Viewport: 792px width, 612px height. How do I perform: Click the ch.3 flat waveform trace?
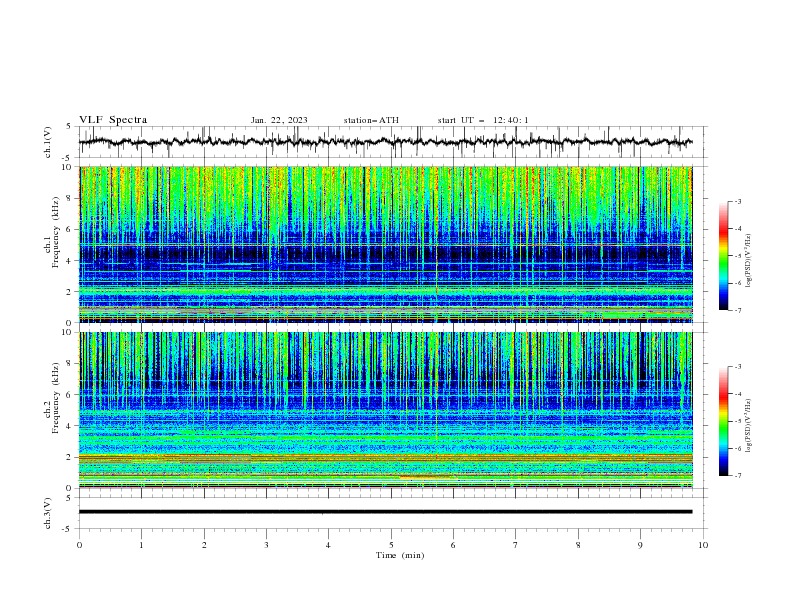tap(385, 512)
